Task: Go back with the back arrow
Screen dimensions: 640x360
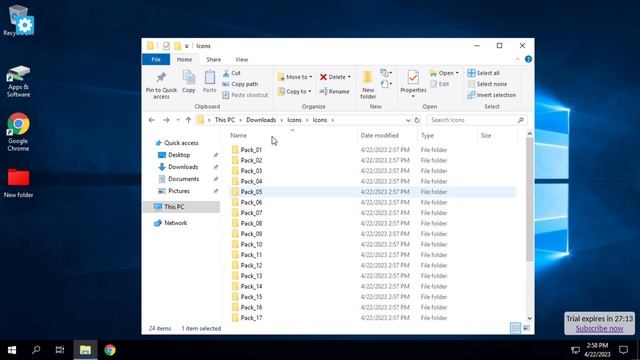Action: tap(152, 120)
